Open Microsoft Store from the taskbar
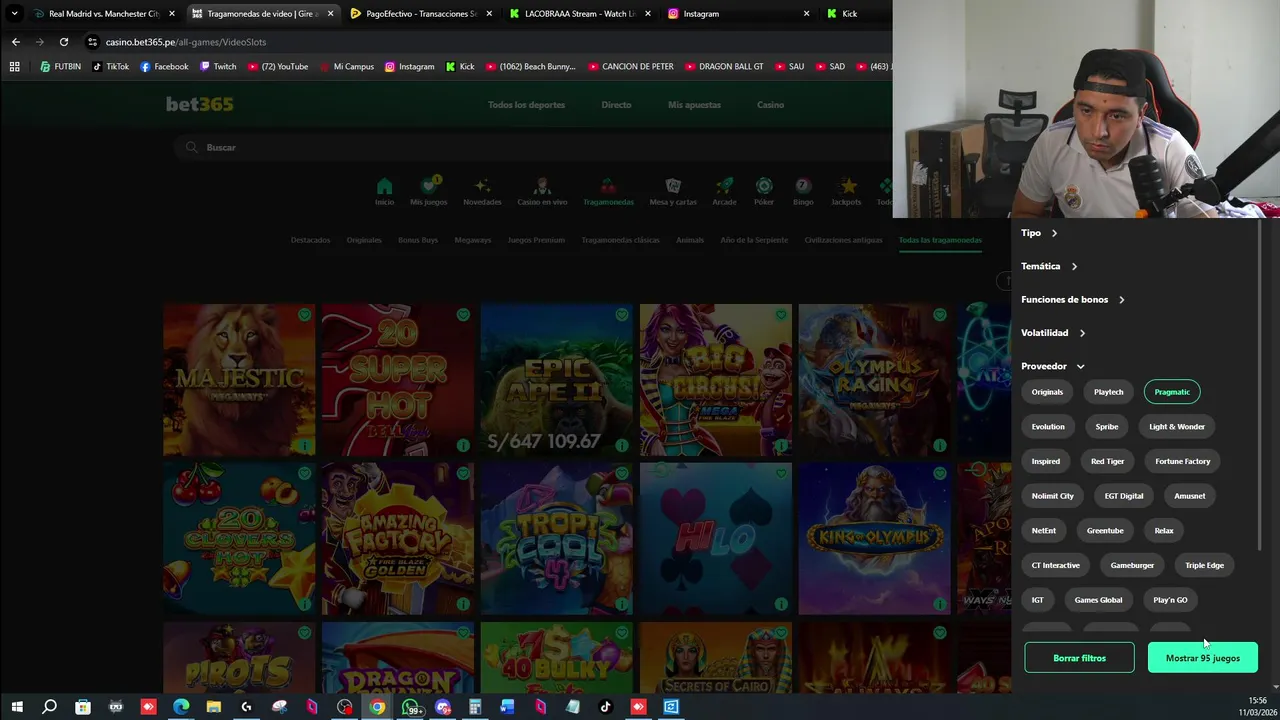The image size is (1280, 720). [x=83, y=707]
